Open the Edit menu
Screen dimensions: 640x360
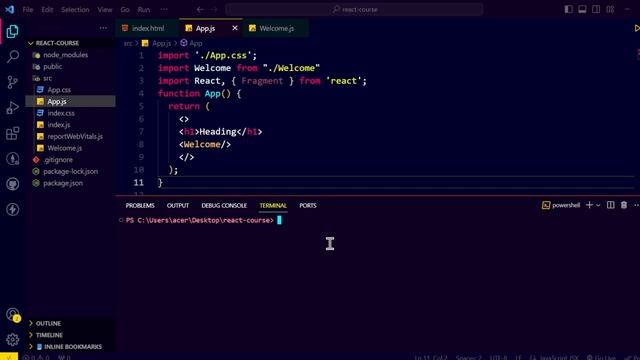tap(47, 9)
